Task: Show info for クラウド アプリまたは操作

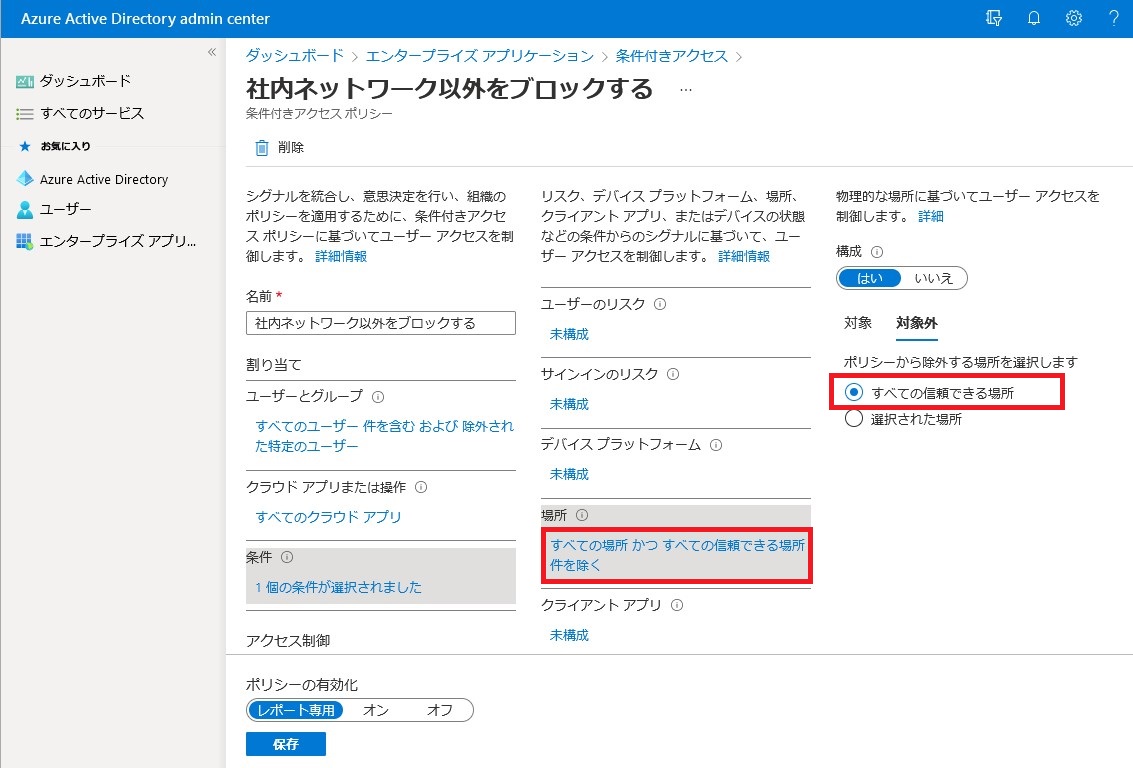Action: pyautogui.click(x=421, y=488)
